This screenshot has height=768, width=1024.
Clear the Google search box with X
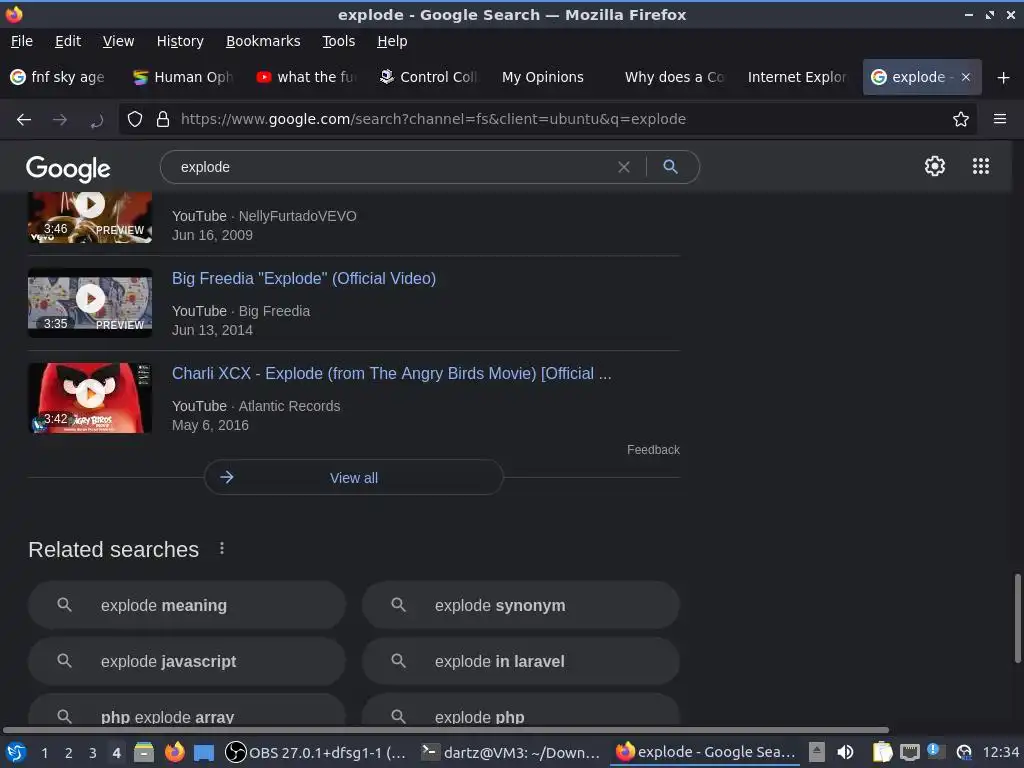click(x=624, y=167)
